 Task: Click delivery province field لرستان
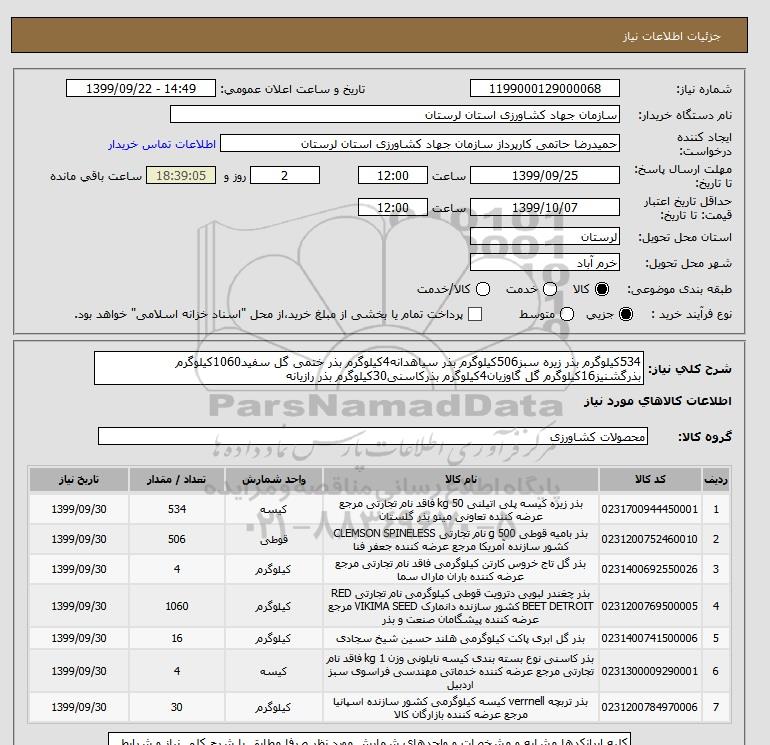[545, 237]
